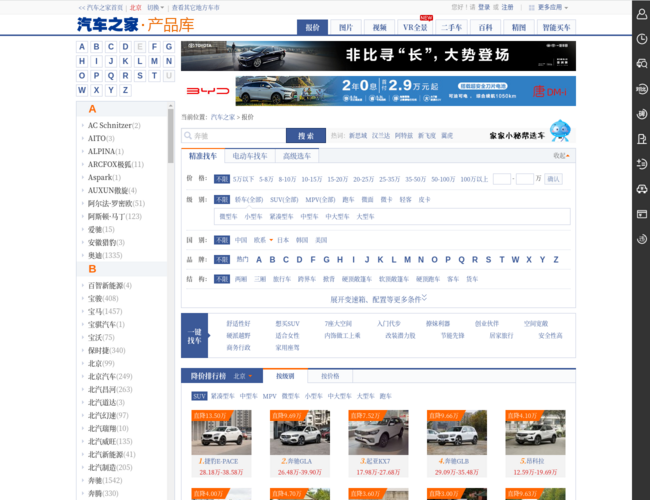Image resolution: width=650 pixels, height=500 pixels.
Task: Open the 更多应用 dropdown
Action: coord(553,7)
